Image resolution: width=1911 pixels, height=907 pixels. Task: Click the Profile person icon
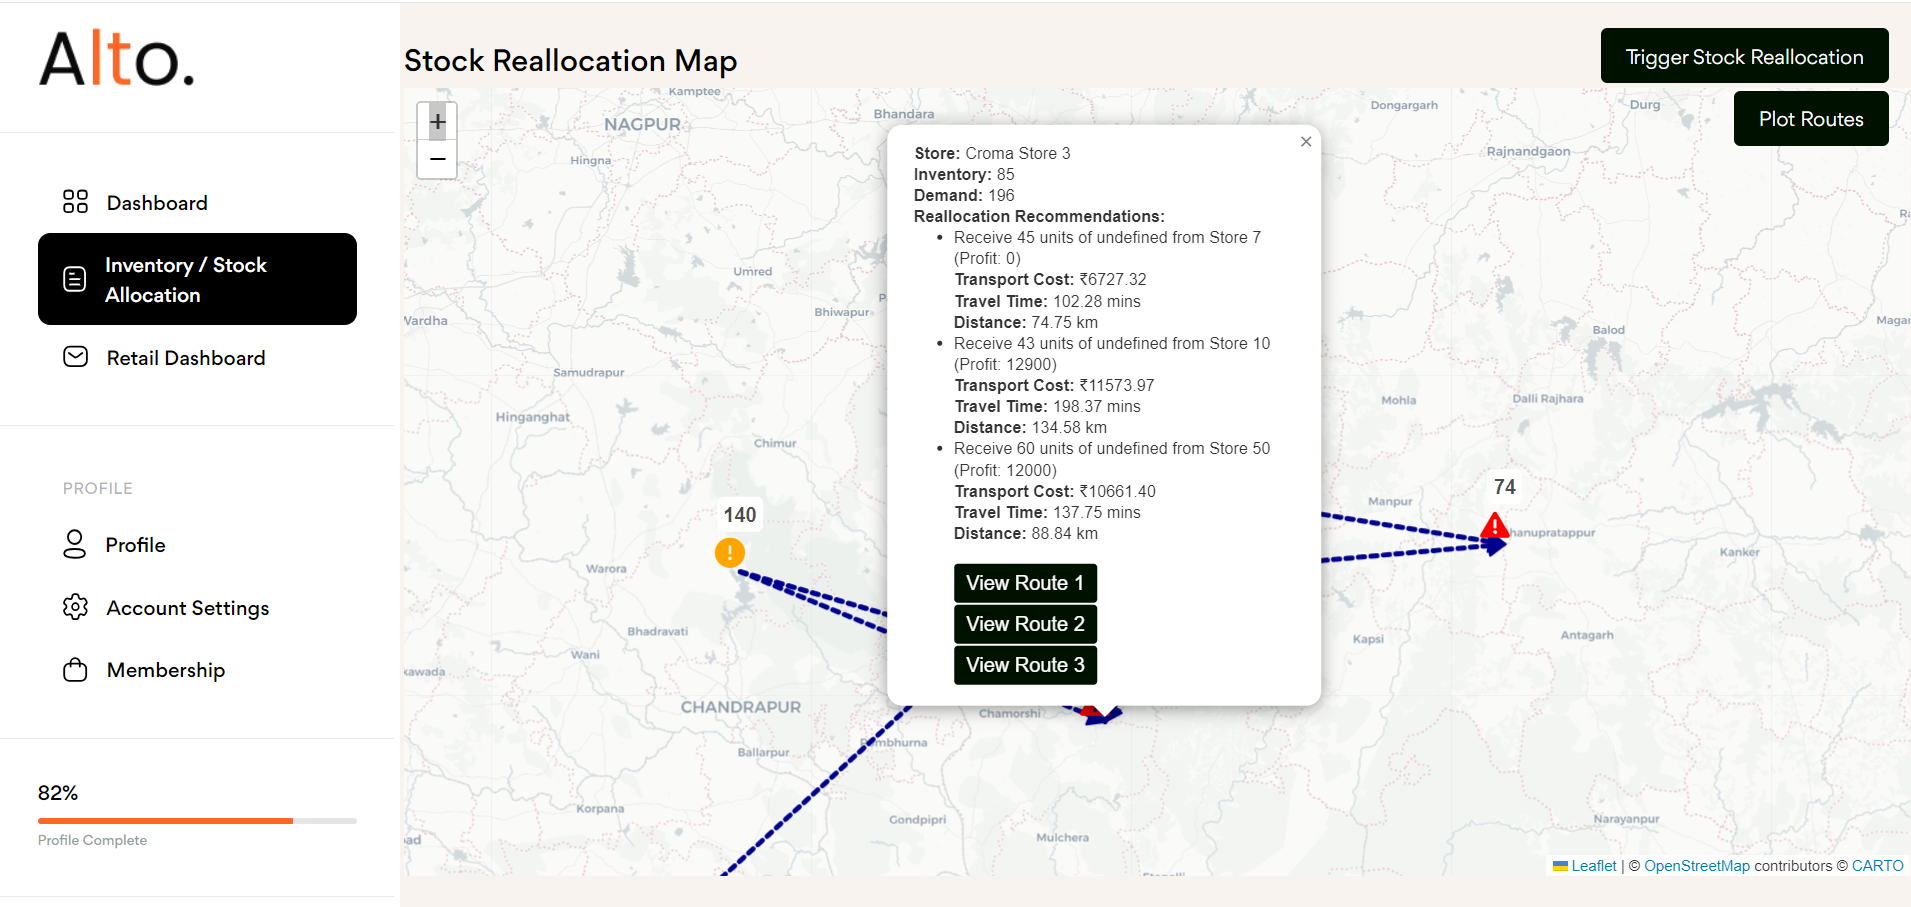point(75,544)
